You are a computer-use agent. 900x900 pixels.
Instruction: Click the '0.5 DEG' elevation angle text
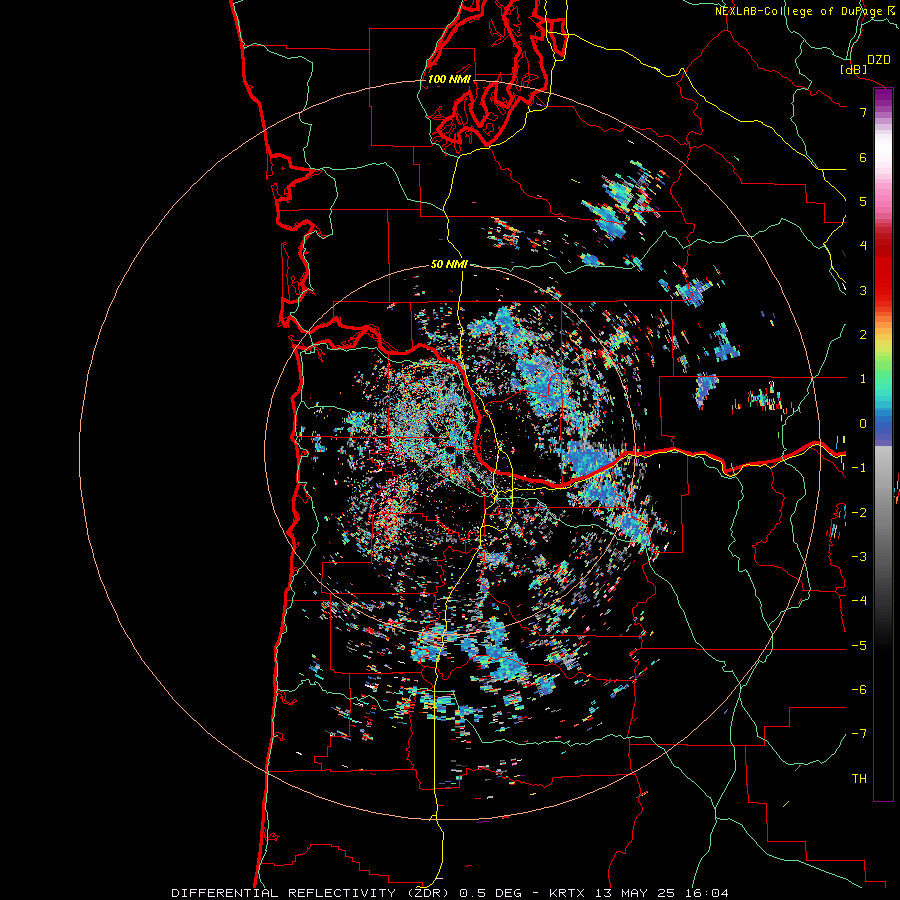[x=492, y=893]
